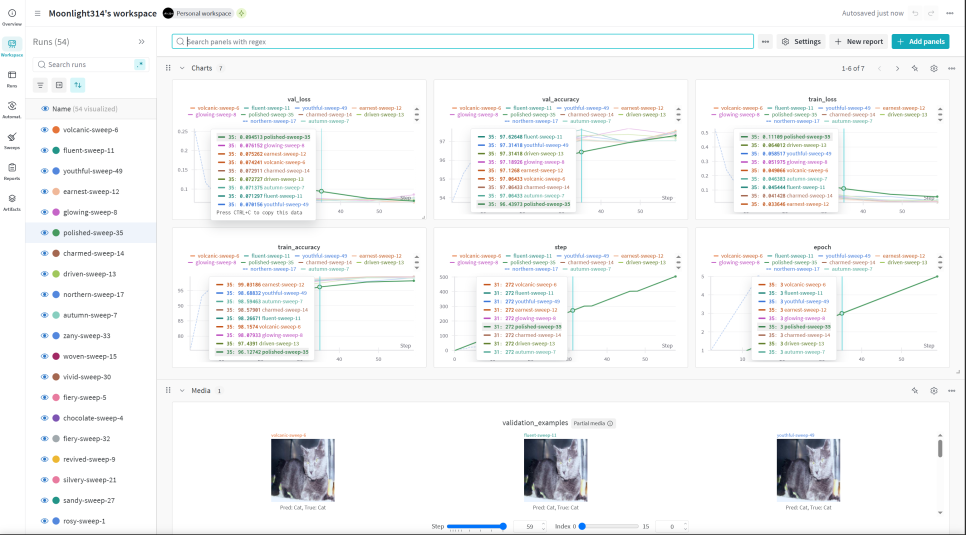Click Add panels button
Viewport: 966px width, 535px height.
(920, 41)
